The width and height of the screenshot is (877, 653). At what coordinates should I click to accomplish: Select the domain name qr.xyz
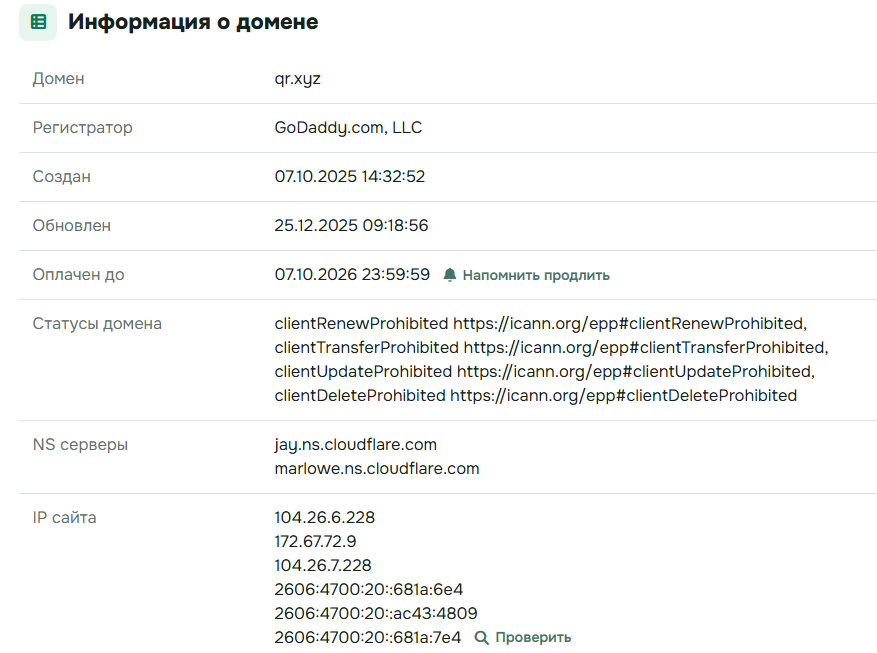[298, 79]
